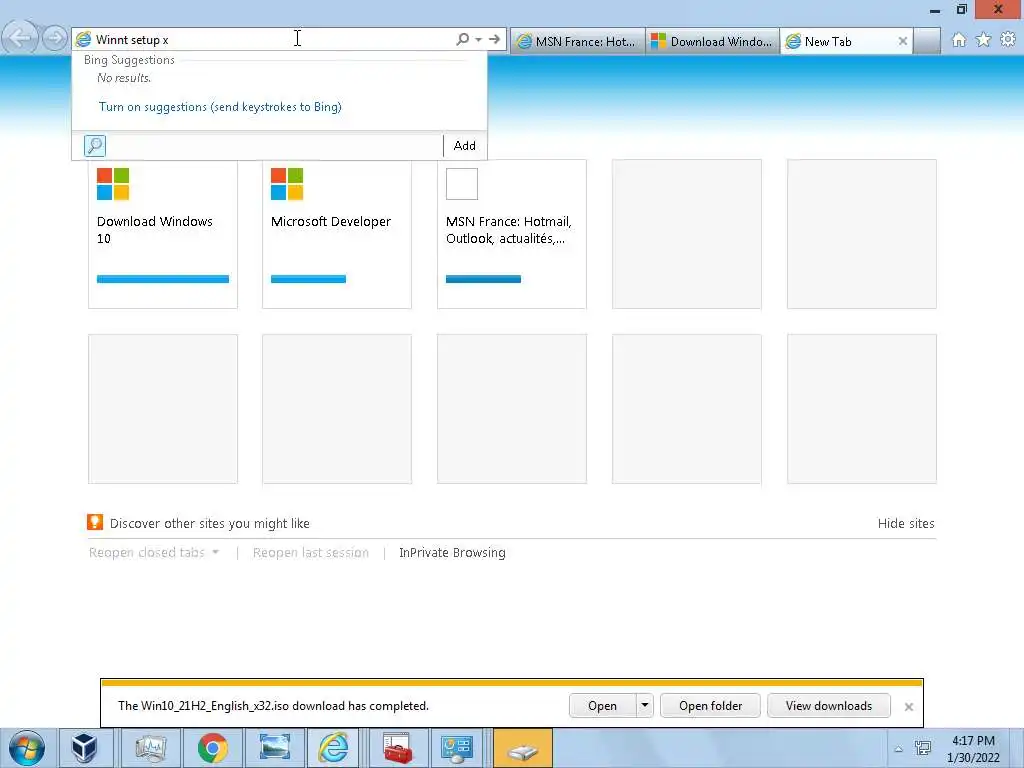Expand the address bar autocomplete dropdown arrow
The height and width of the screenshot is (768, 1024).
[479, 40]
